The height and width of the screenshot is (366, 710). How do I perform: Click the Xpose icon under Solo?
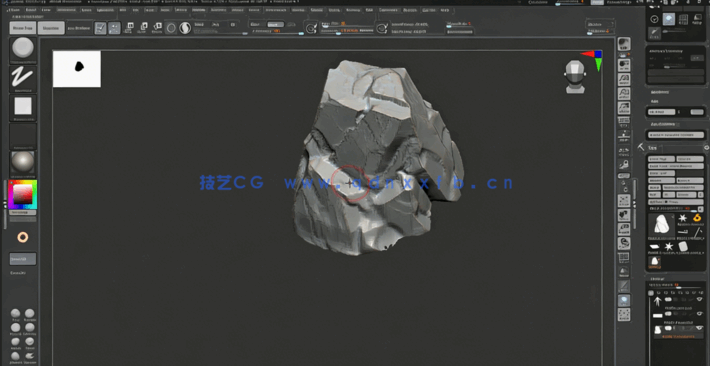(x=624, y=315)
